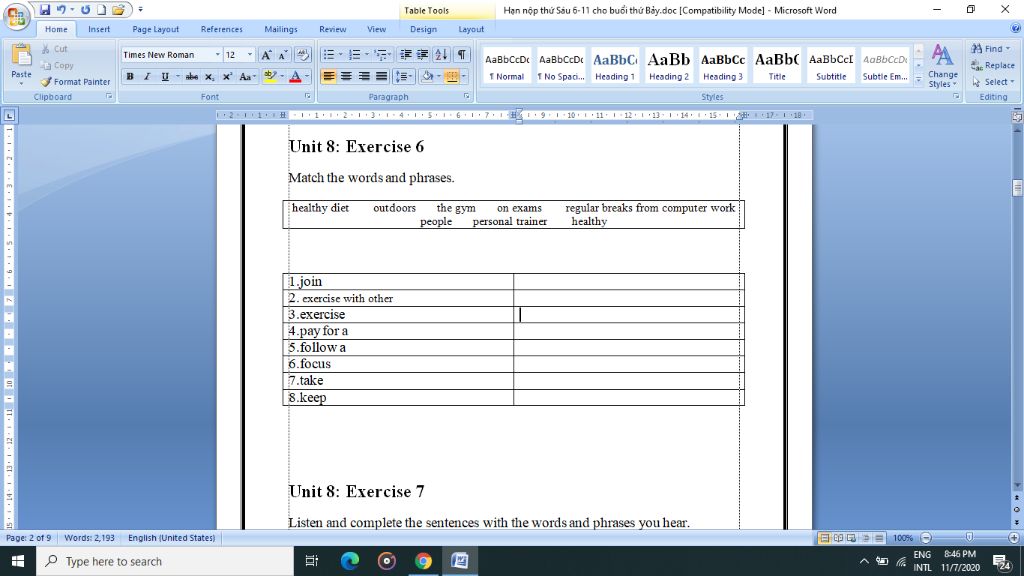The image size is (1024, 576).
Task: Toggle underline formatting
Action: [x=165, y=76]
